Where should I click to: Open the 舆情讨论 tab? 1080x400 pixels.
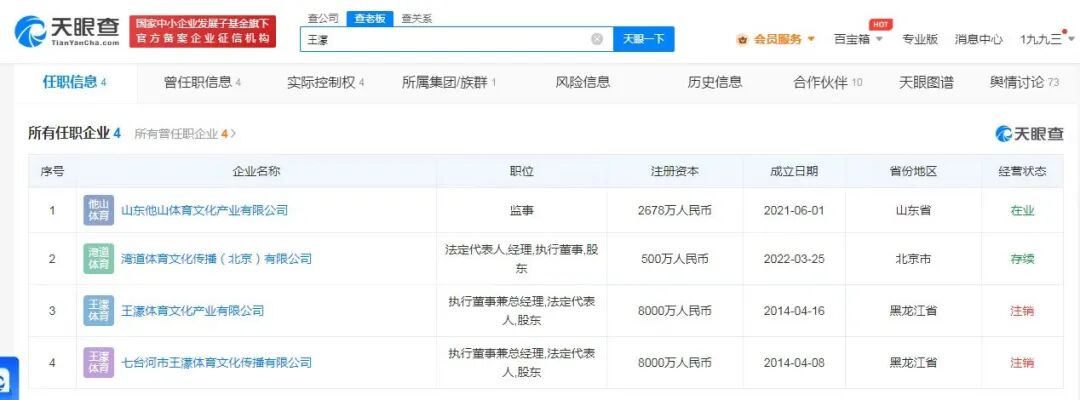[x=1024, y=83]
